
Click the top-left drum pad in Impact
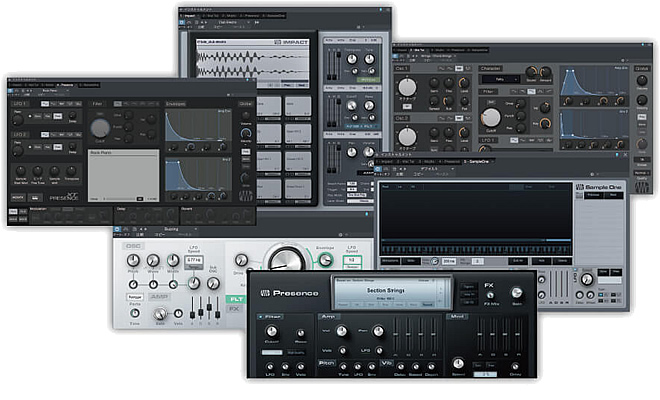(x=269, y=107)
